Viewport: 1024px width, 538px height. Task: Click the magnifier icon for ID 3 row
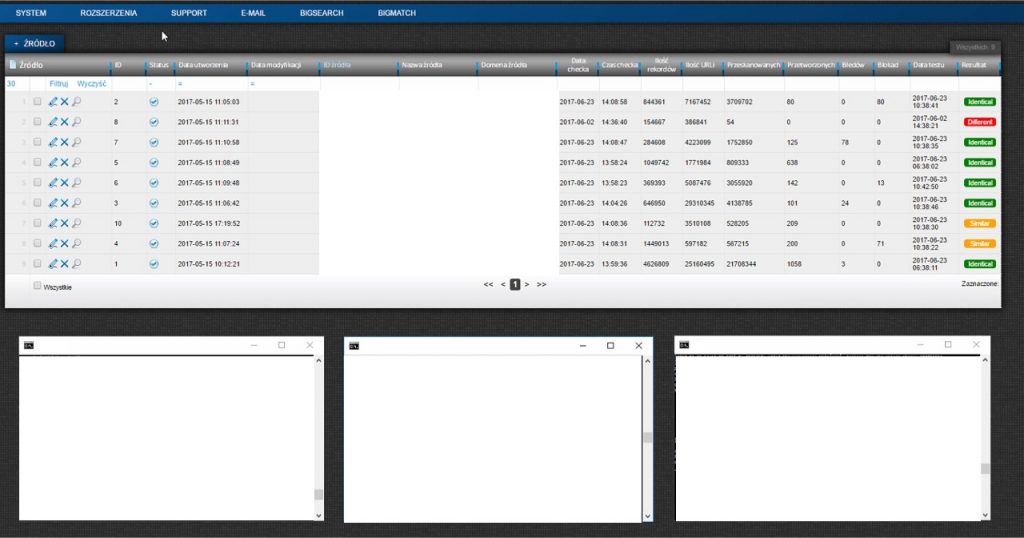76,203
